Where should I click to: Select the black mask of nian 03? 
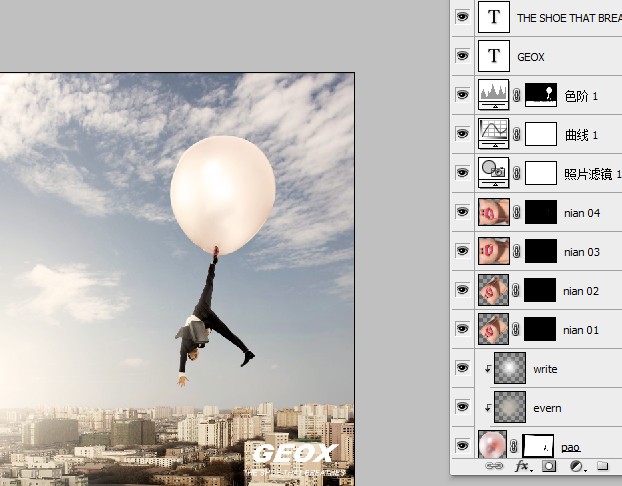click(x=541, y=251)
